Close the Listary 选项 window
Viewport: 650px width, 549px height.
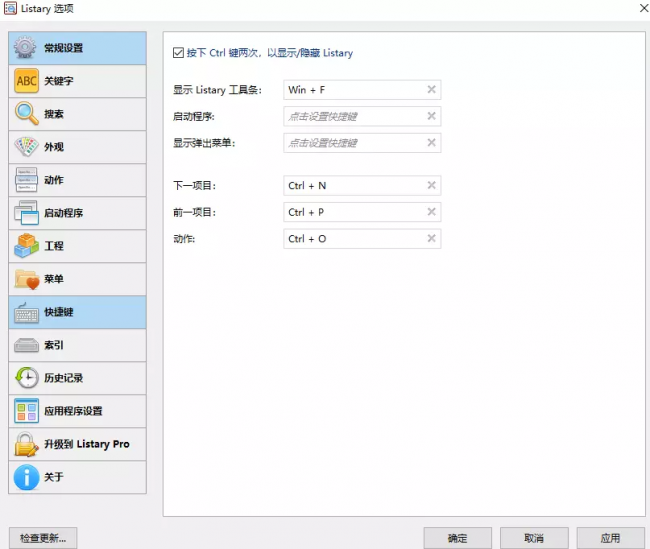(644, 8)
